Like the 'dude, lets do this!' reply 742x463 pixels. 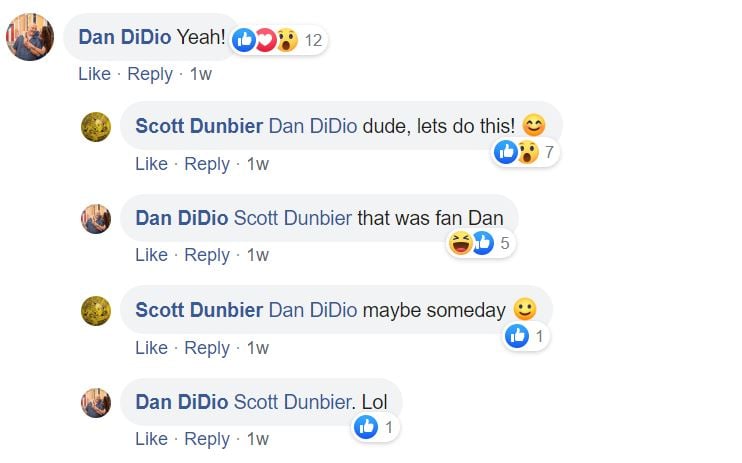(x=151, y=164)
